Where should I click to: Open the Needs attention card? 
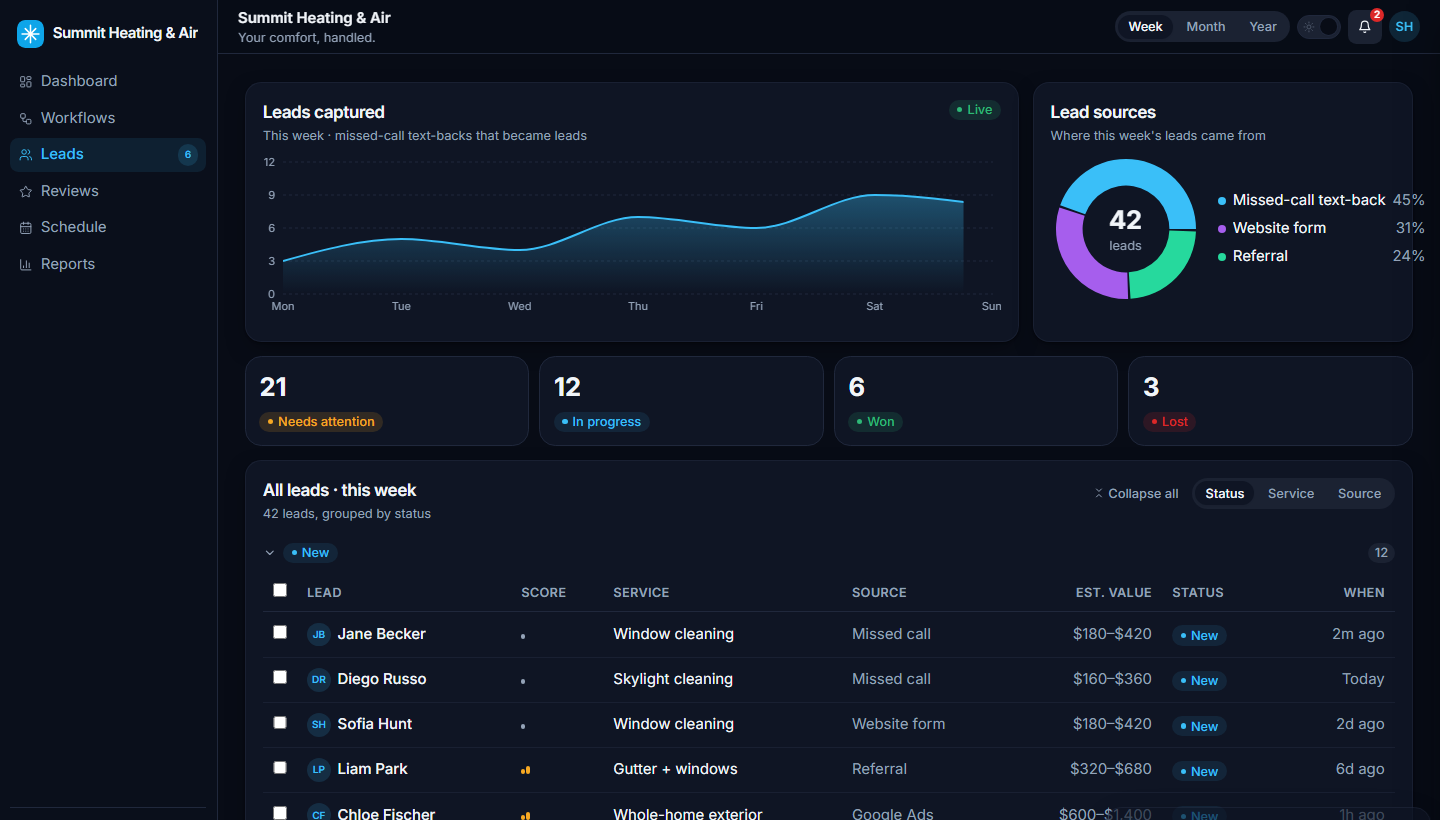point(387,401)
